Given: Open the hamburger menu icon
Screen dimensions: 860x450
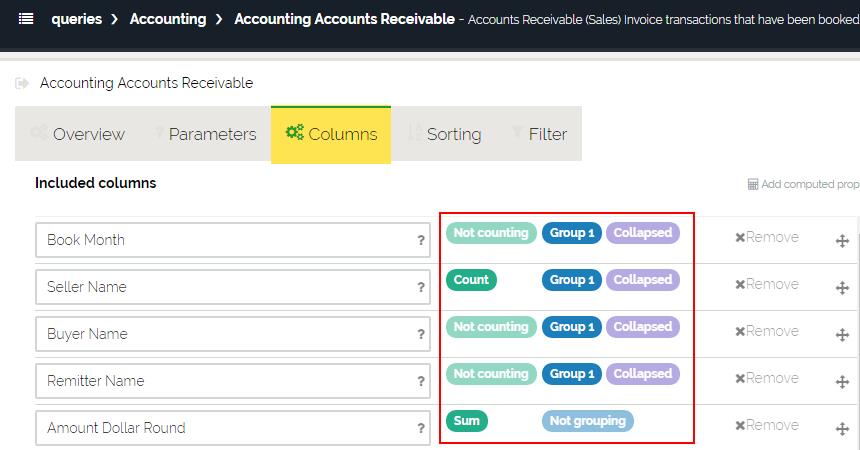Looking at the screenshot, I should click(26, 19).
